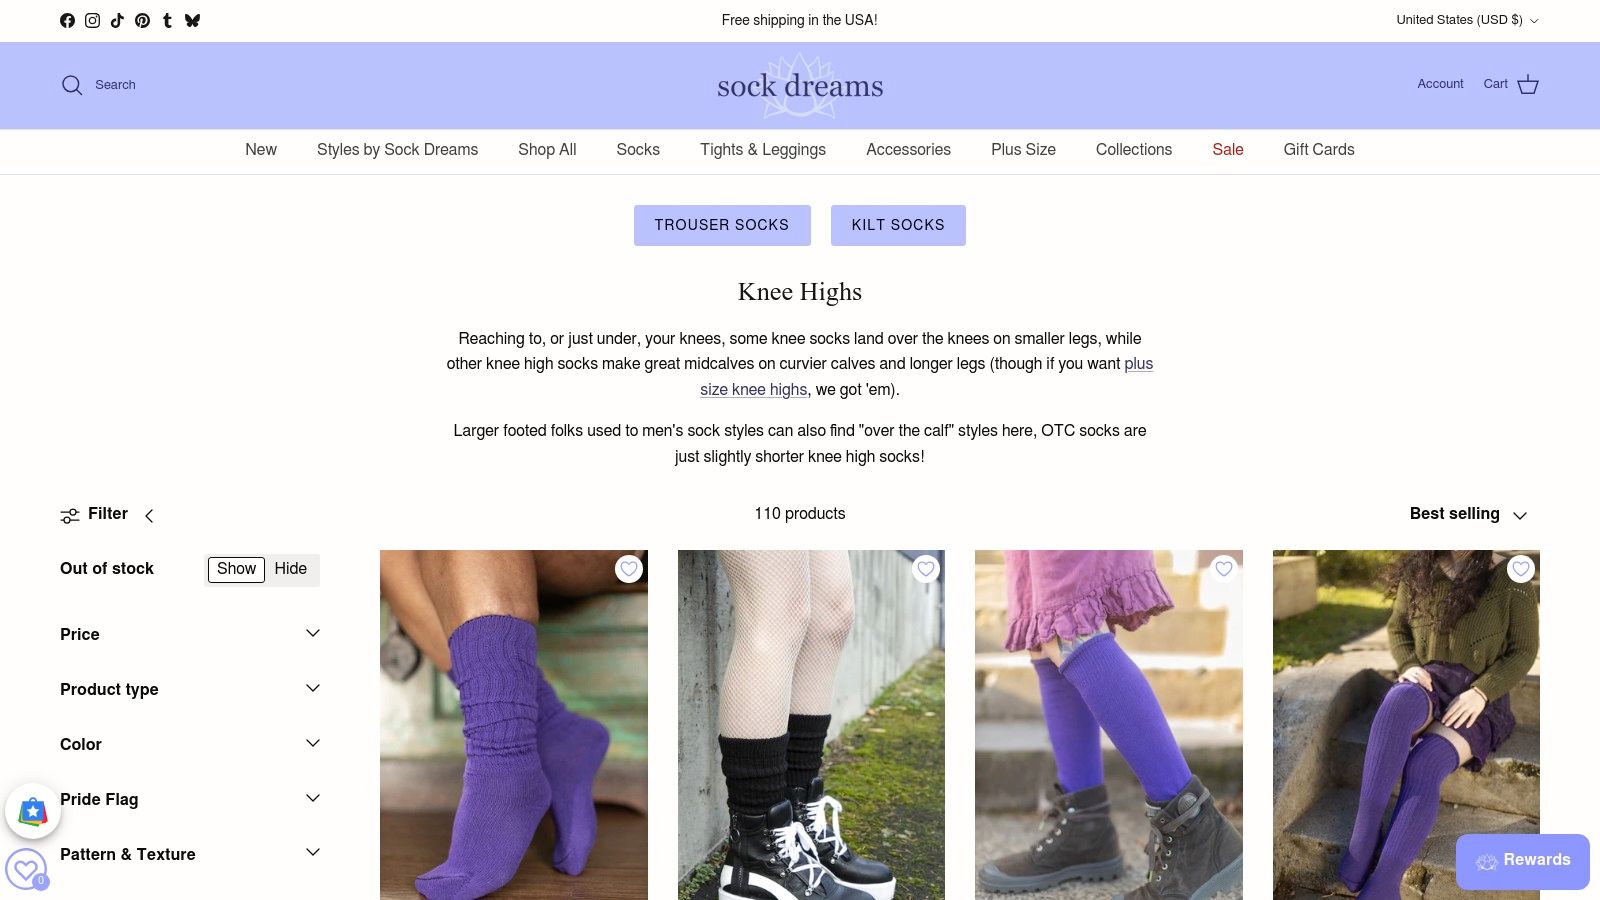Expand the Pattern & Texture filter
Screen dimensions: 1600x900
point(190,854)
